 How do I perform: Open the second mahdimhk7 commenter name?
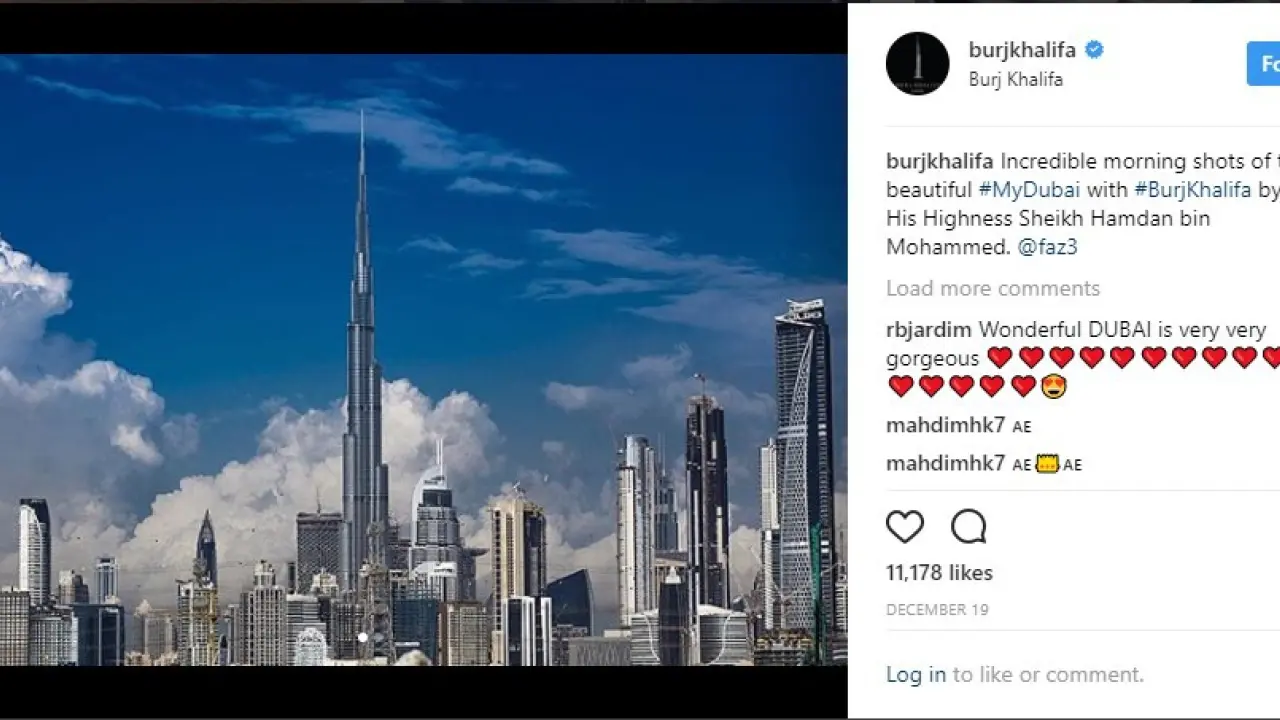(946, 463)
